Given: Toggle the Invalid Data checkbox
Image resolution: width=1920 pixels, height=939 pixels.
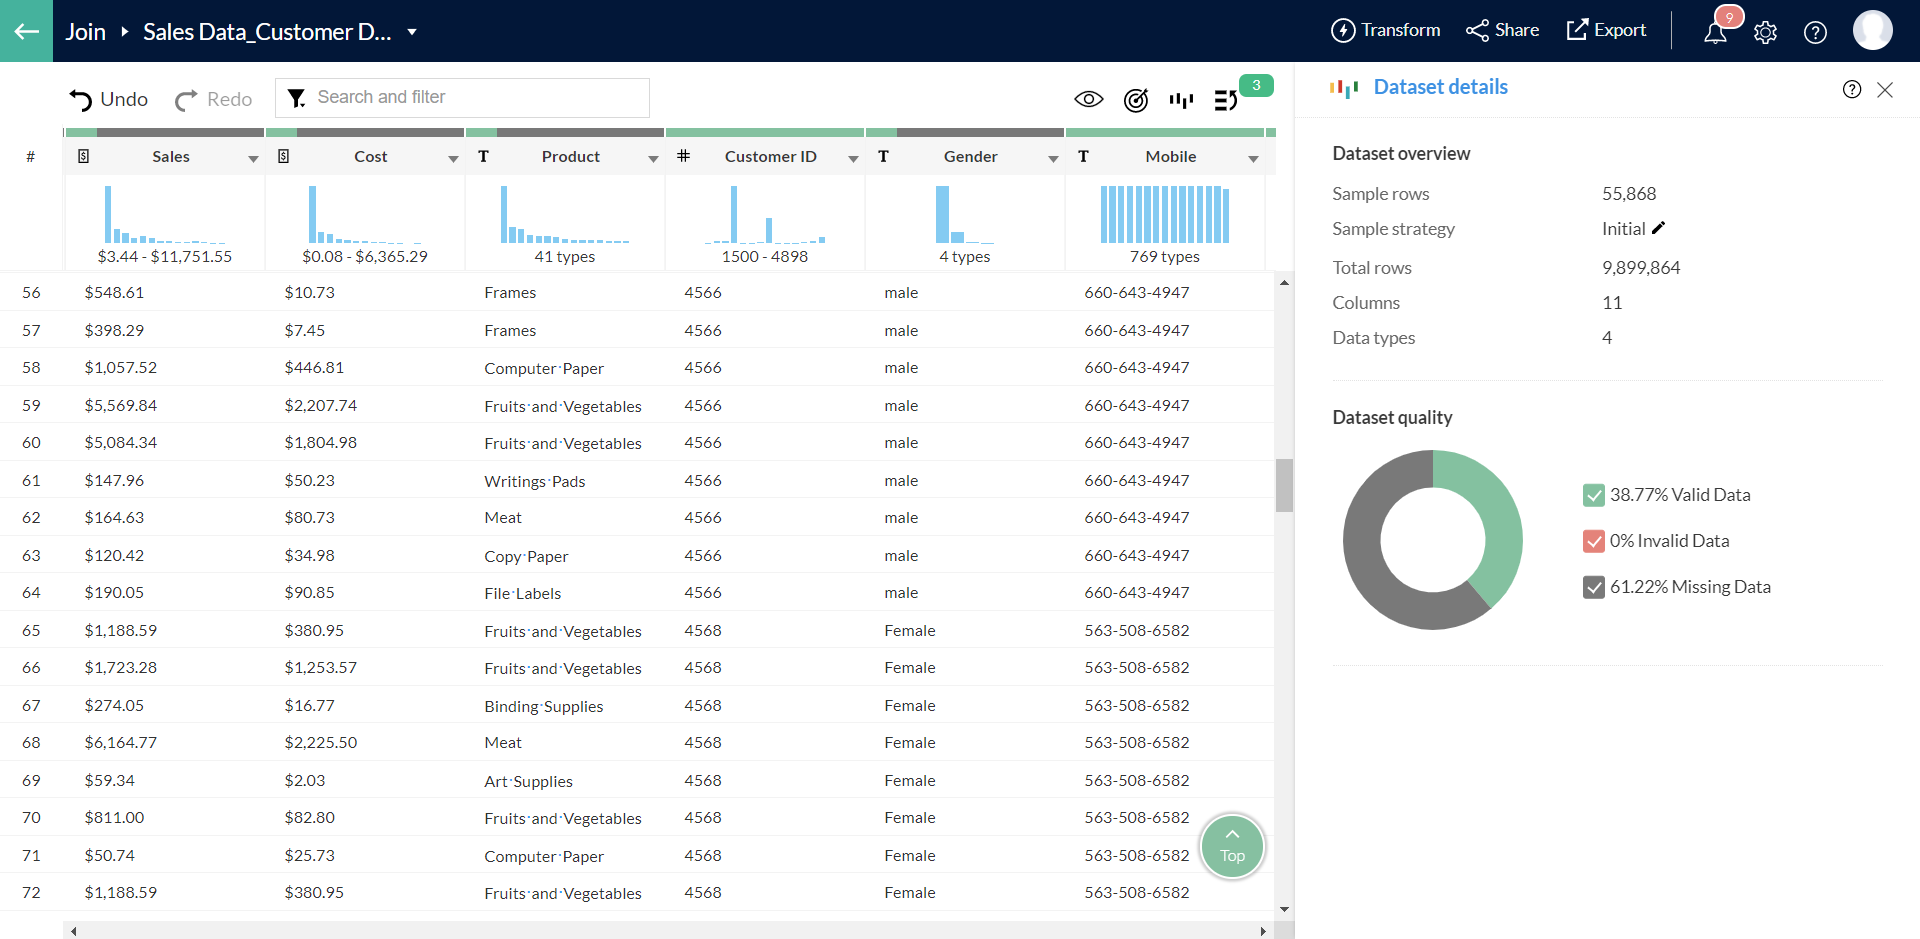Looking at the screenshot, I should coord(1594,541).
